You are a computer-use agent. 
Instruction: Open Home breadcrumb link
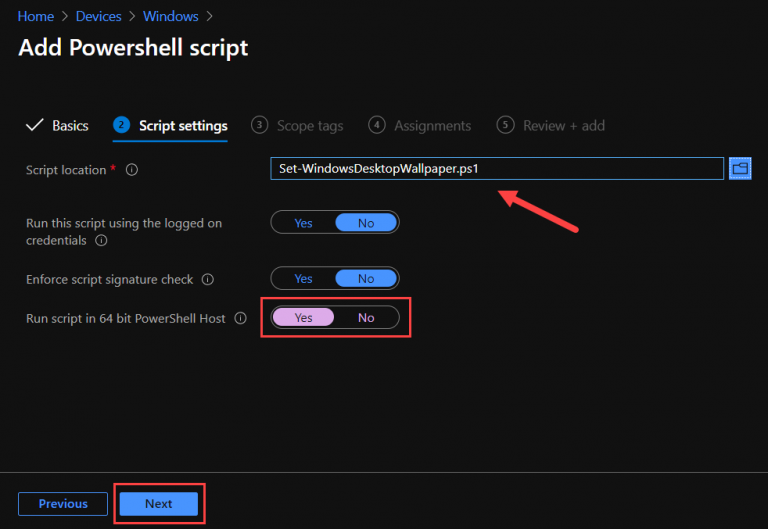[x=36, y=17]
